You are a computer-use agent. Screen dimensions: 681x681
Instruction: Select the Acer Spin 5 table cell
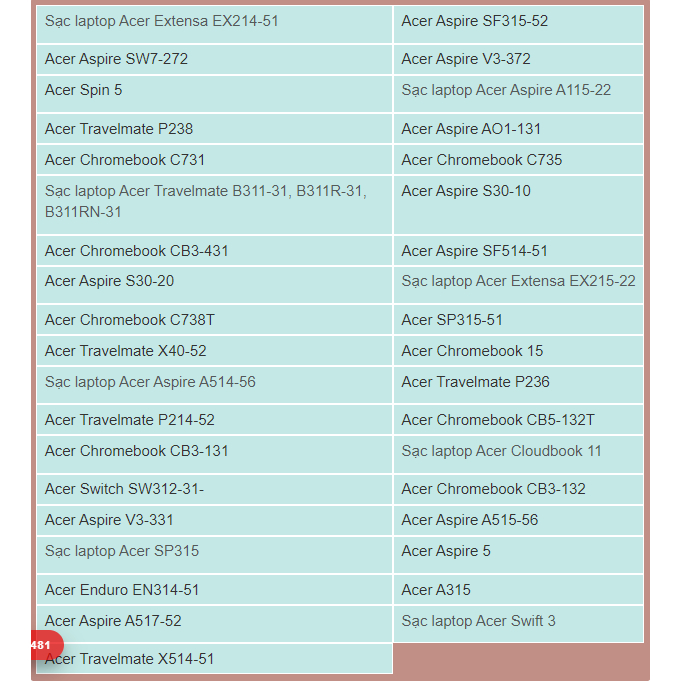[x=84, y=90]
